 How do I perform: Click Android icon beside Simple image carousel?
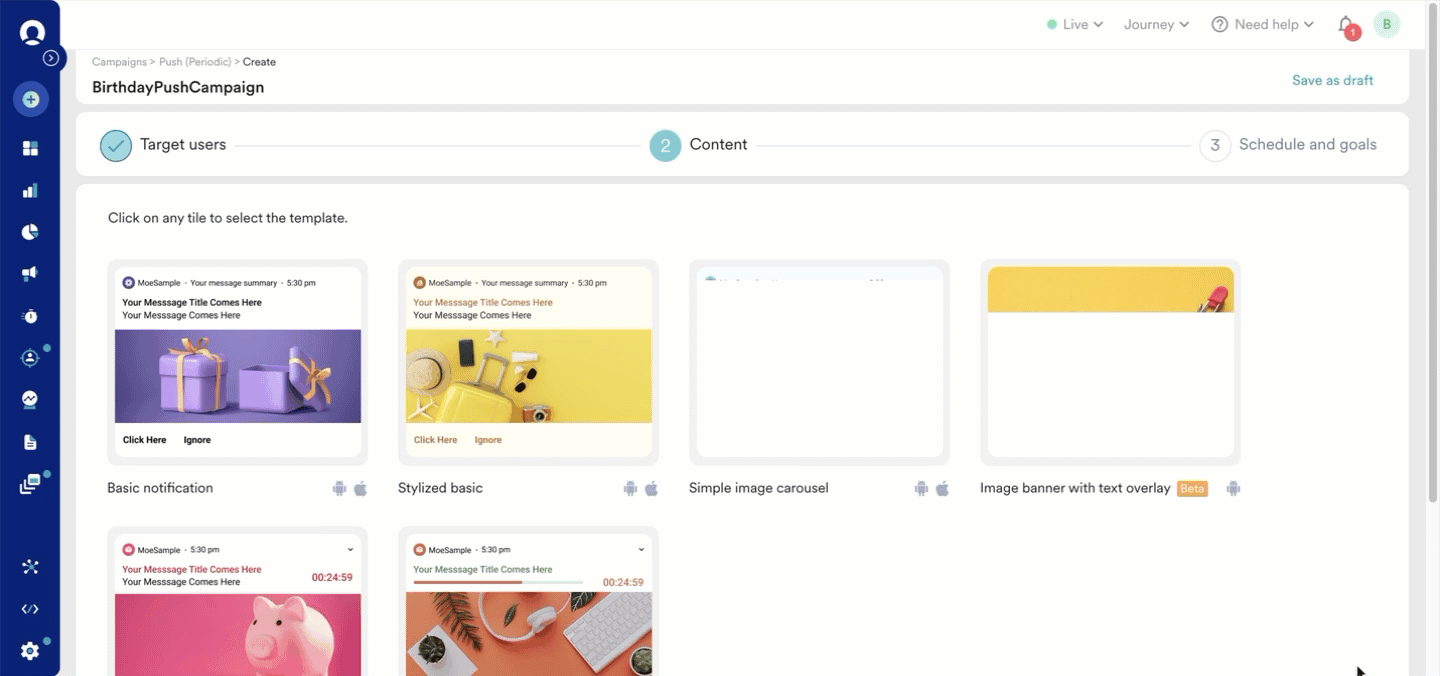tap(921, 489)
